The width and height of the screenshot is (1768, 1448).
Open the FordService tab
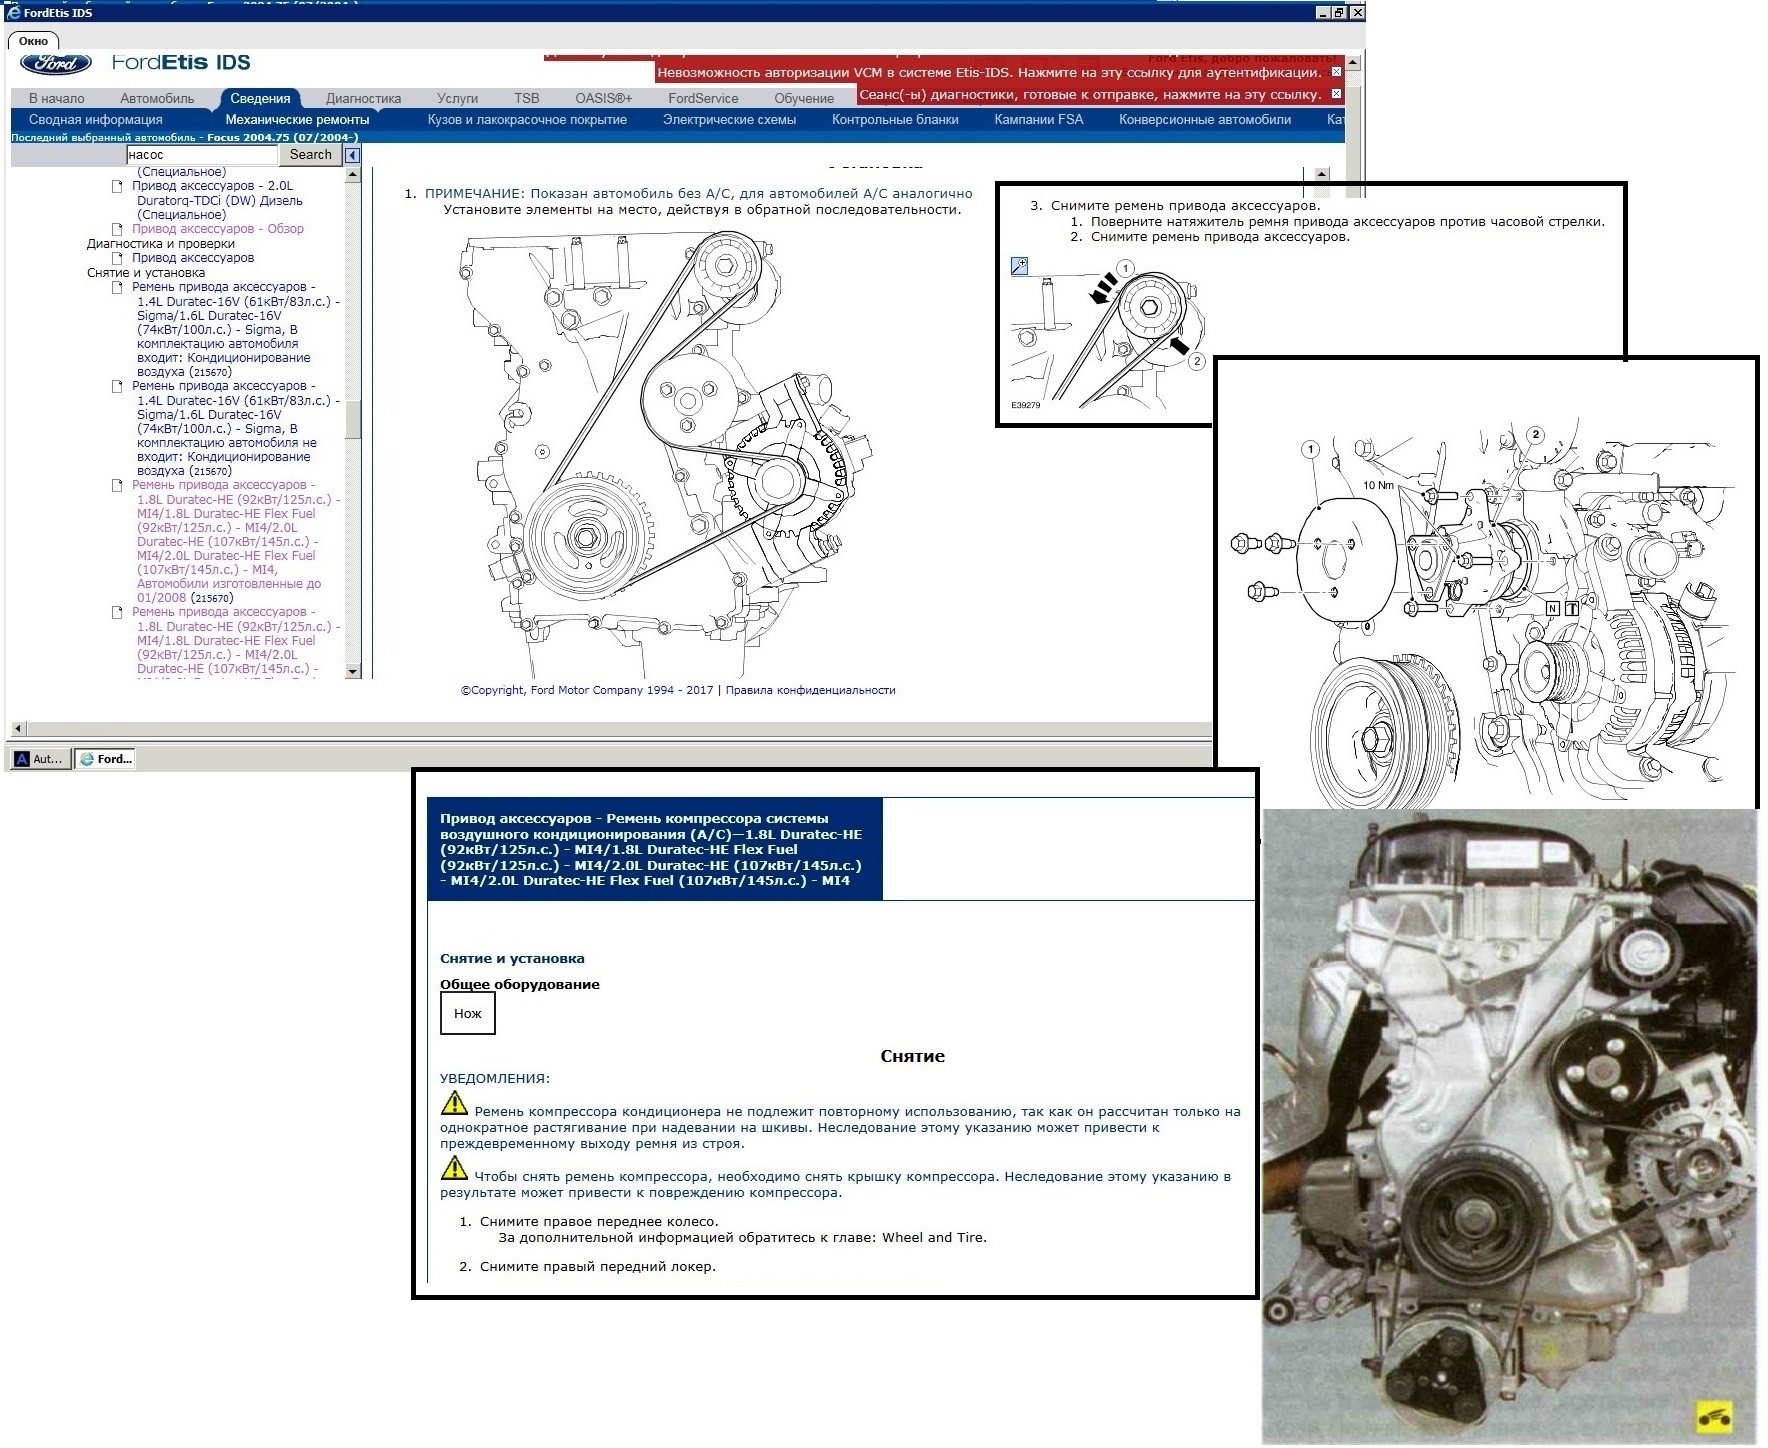pyautogui.click(x=703, y=98)
